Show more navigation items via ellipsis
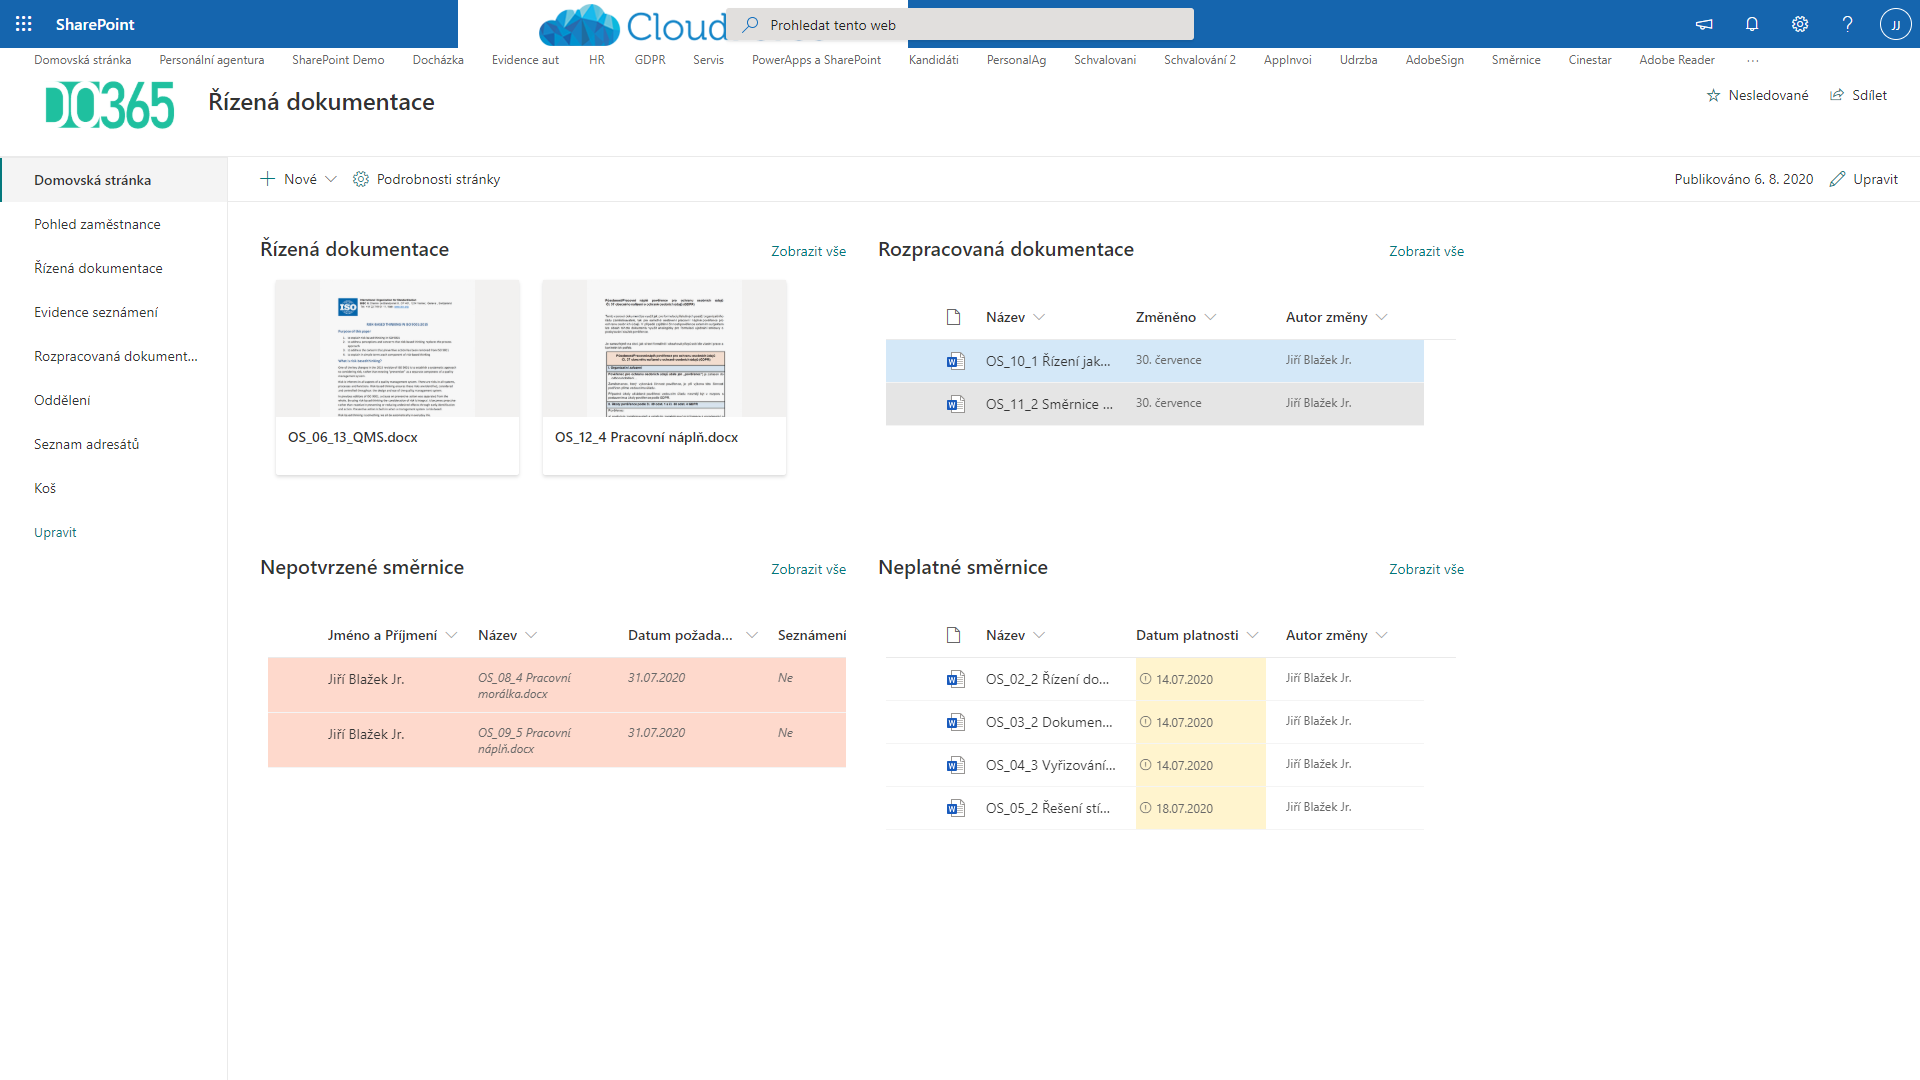Image resolution: width=1920 pixels, height=1080 pixels. click(x=1752, y=60)
